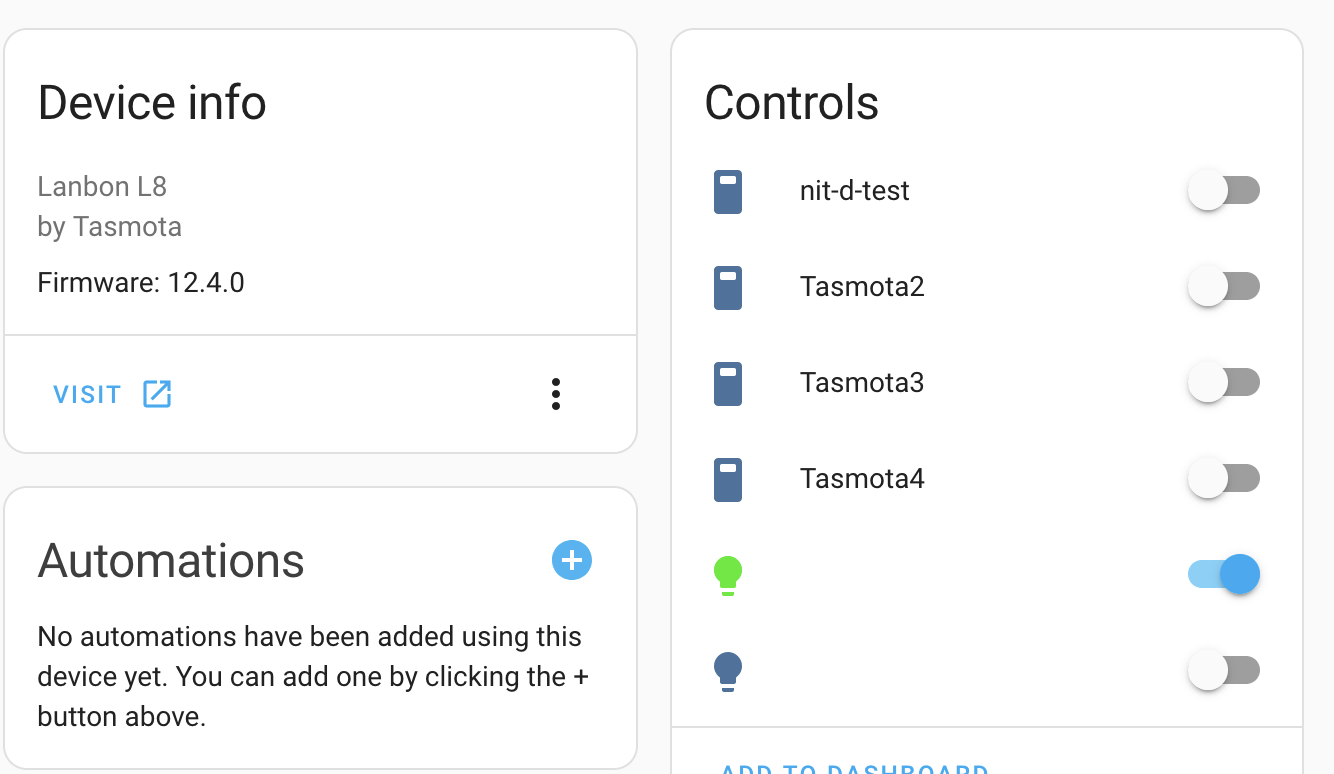Viewport: 1334px width, 774px height.
Task: Toggle the bottom lightbulb switch on
Action: (1224, 670)
